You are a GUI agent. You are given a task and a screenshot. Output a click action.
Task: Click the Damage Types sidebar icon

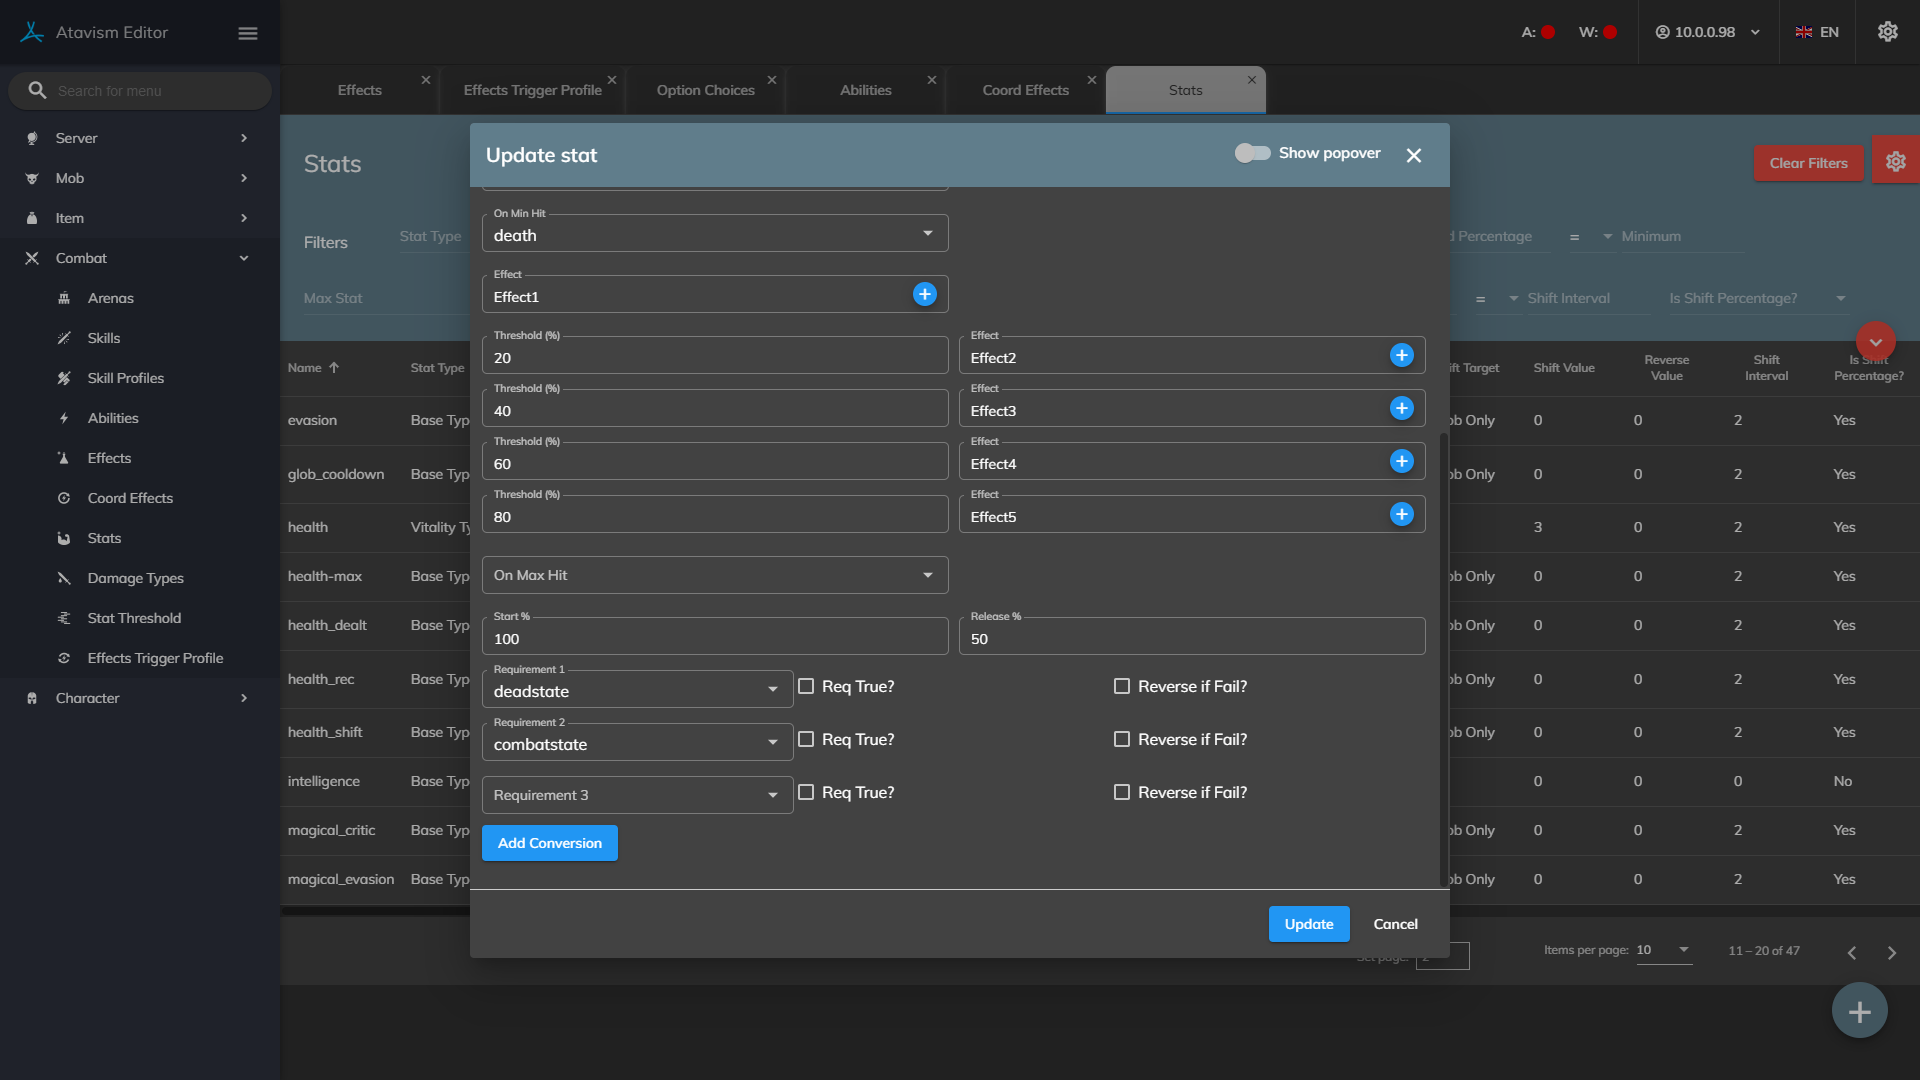point(64,578)
